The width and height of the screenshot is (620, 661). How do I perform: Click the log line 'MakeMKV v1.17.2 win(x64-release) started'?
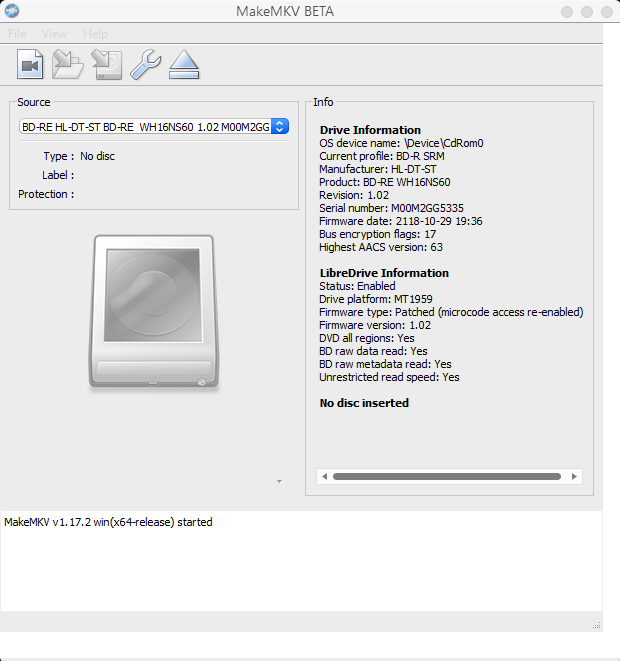(x=108, y=522)
